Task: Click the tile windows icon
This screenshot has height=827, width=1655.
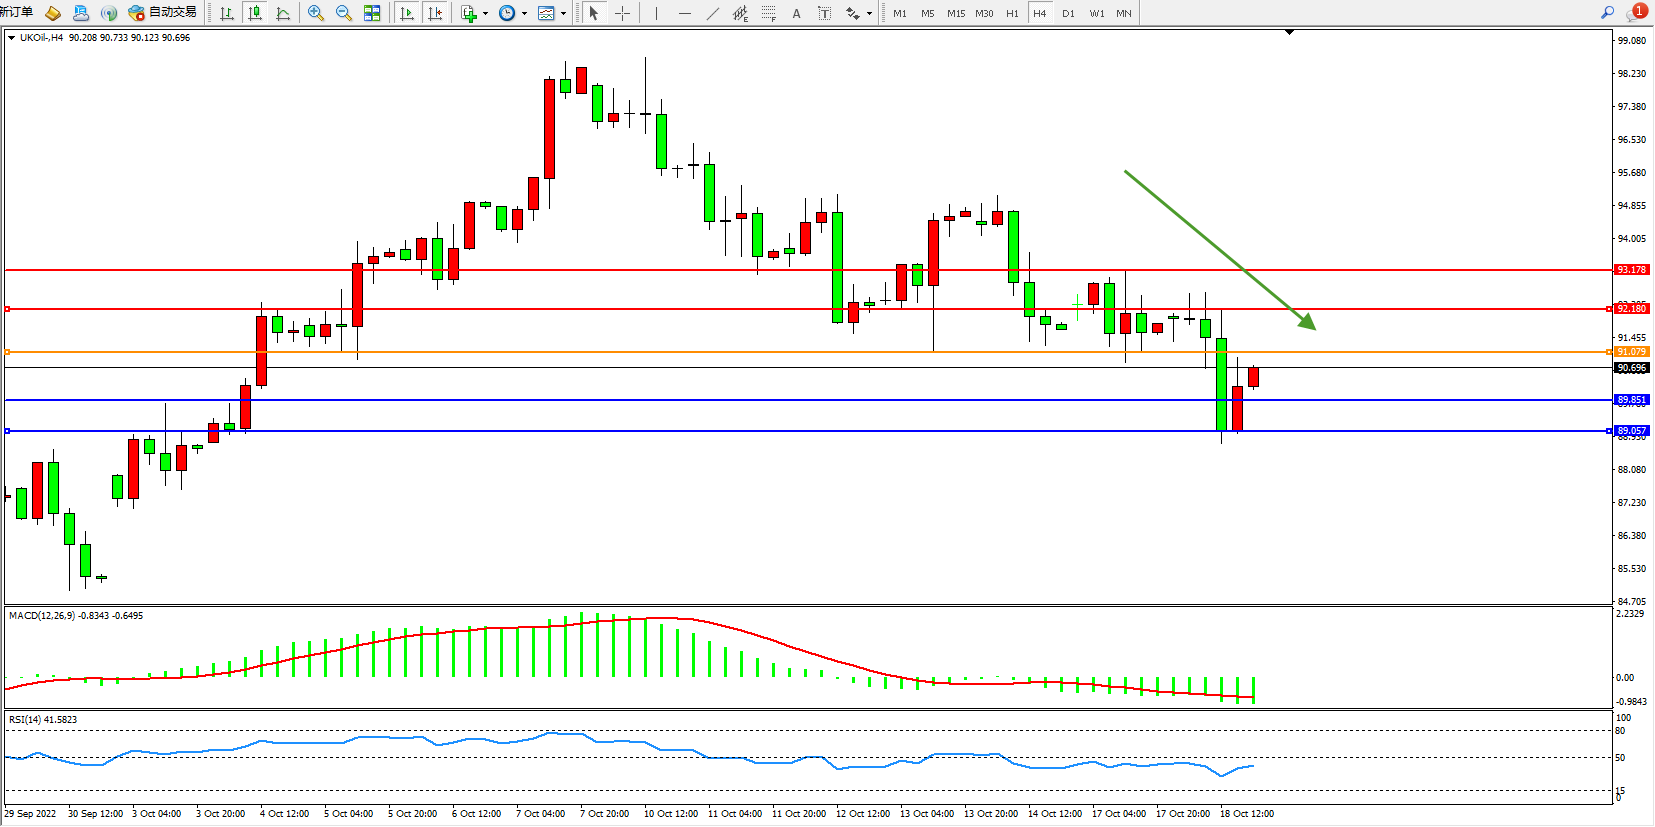Action: tap(372, 13)
